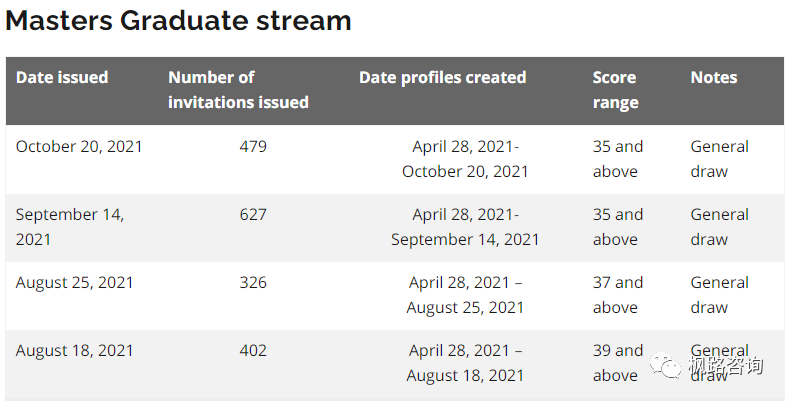The image size is (789, 401).
Task: Click the 402 invitations value
Action: tap(253, 350)
